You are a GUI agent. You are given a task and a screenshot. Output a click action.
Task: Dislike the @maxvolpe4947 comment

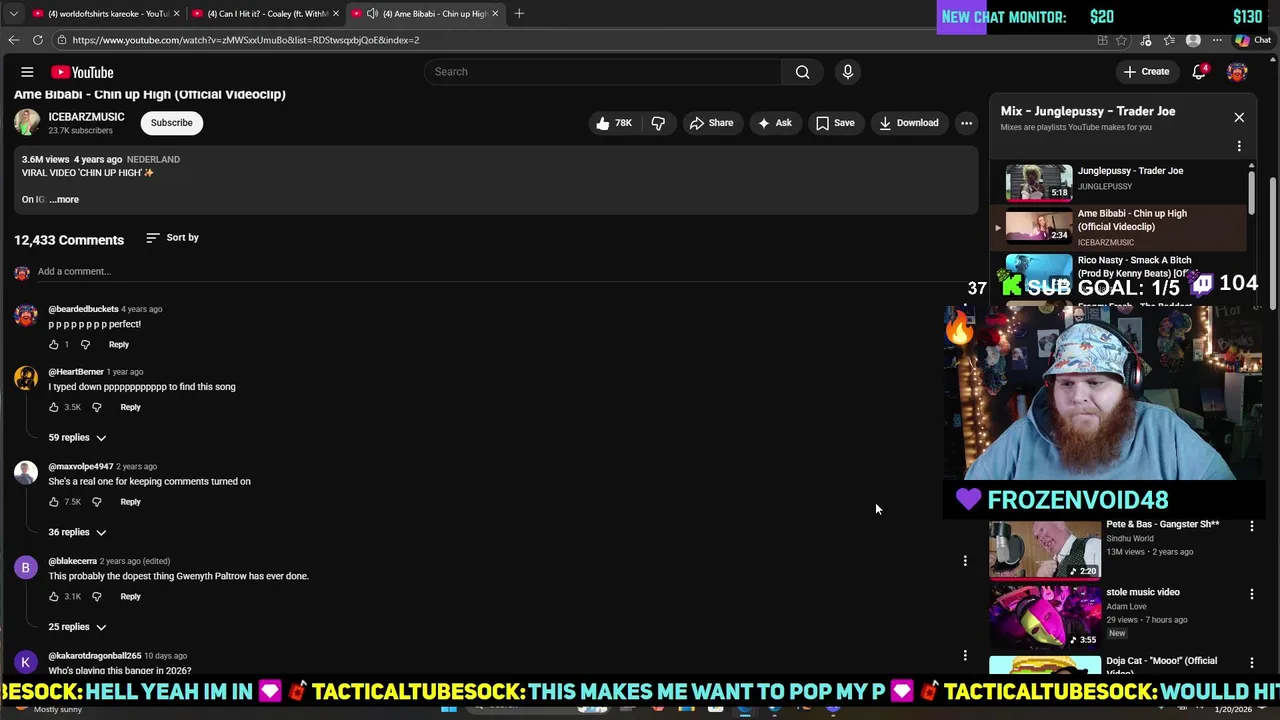tap(97, 502)
